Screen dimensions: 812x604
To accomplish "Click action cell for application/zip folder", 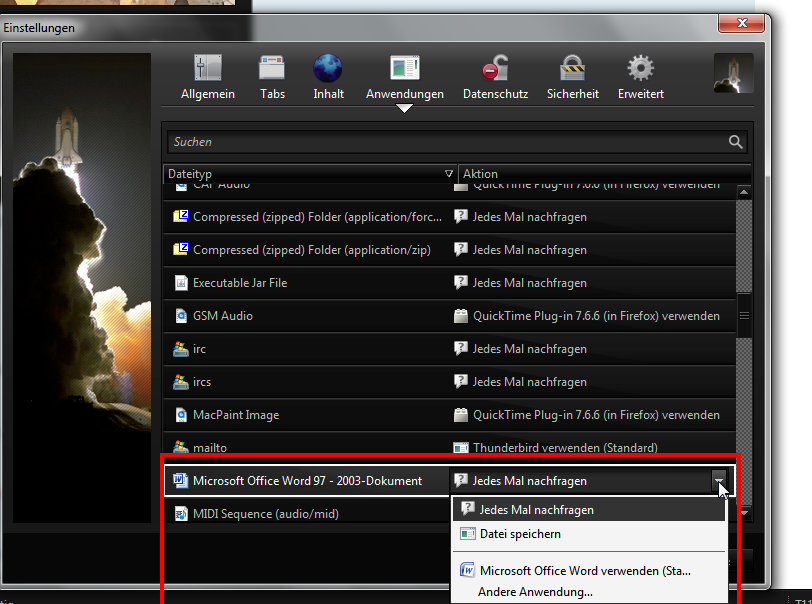I will pos(593,250).
